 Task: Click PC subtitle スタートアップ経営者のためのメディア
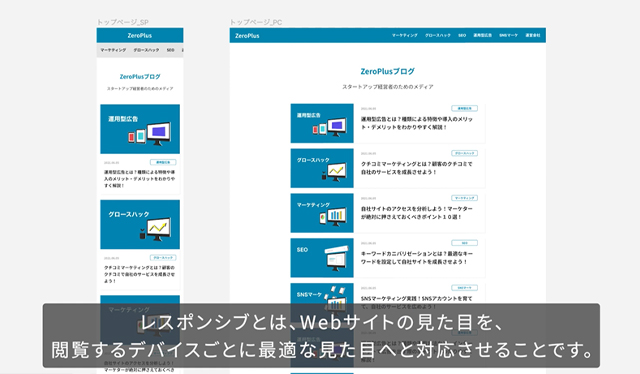[388, 87]
